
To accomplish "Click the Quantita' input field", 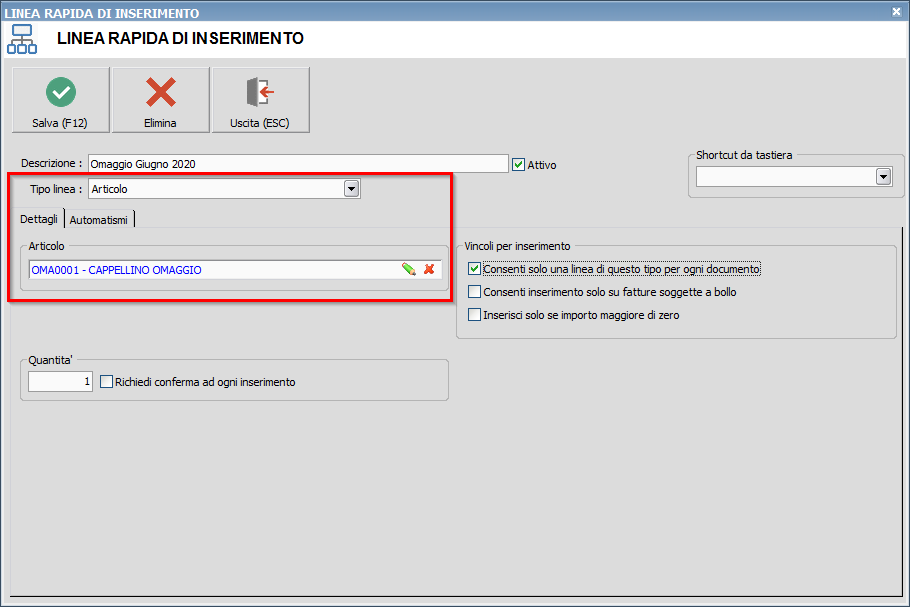I will 60,381.
